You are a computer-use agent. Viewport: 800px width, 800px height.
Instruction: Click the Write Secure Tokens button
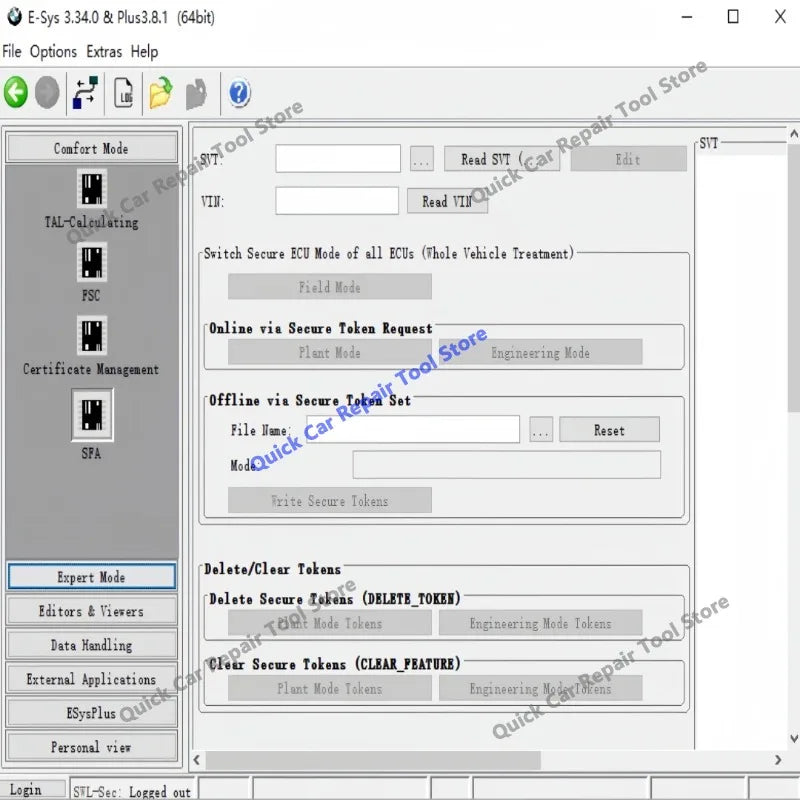click(330, 500)
